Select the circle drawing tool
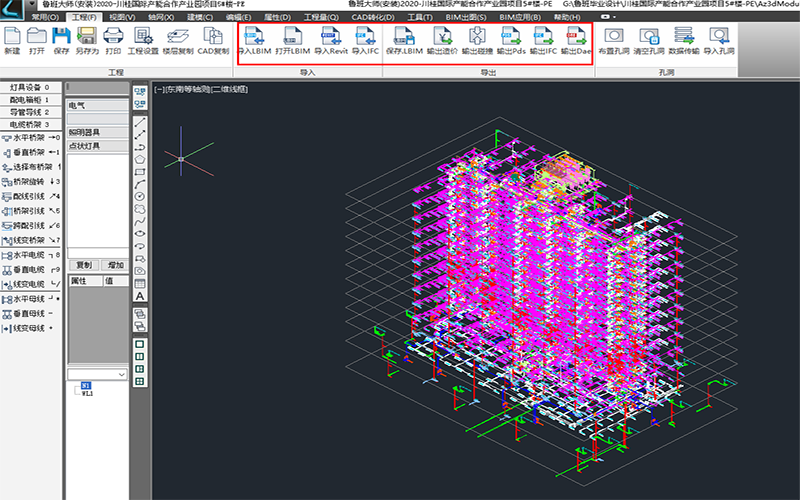Screen dimensions: 800x500 (x=140, y=196)
